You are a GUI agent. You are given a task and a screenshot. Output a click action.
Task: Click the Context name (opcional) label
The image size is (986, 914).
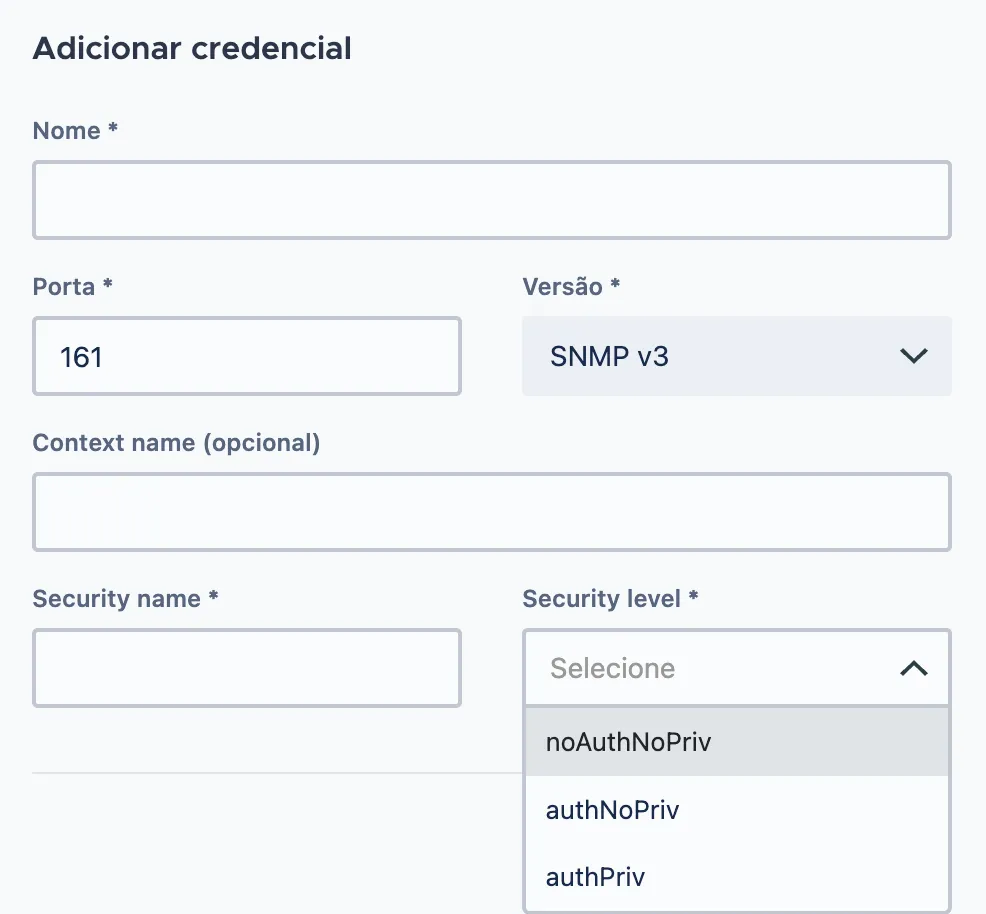click(x=176, y=443)
